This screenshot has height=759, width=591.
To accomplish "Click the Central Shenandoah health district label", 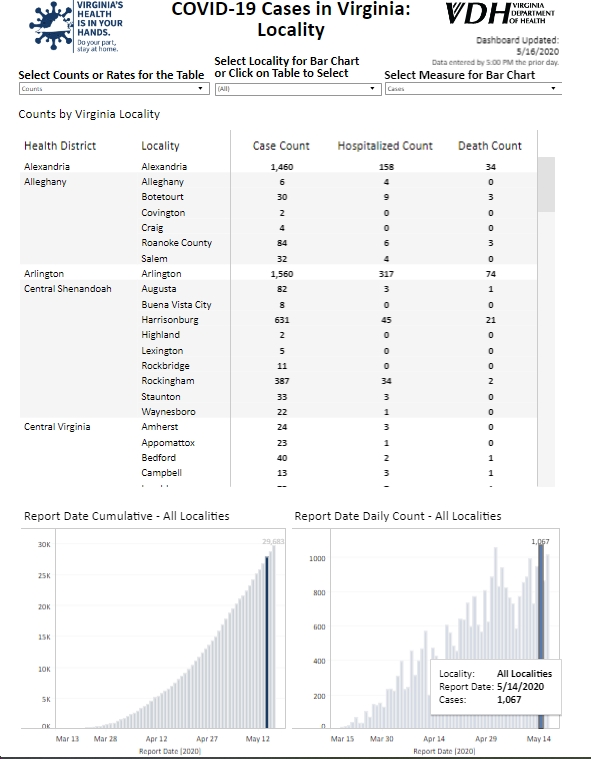I will (x=68, y=289).
